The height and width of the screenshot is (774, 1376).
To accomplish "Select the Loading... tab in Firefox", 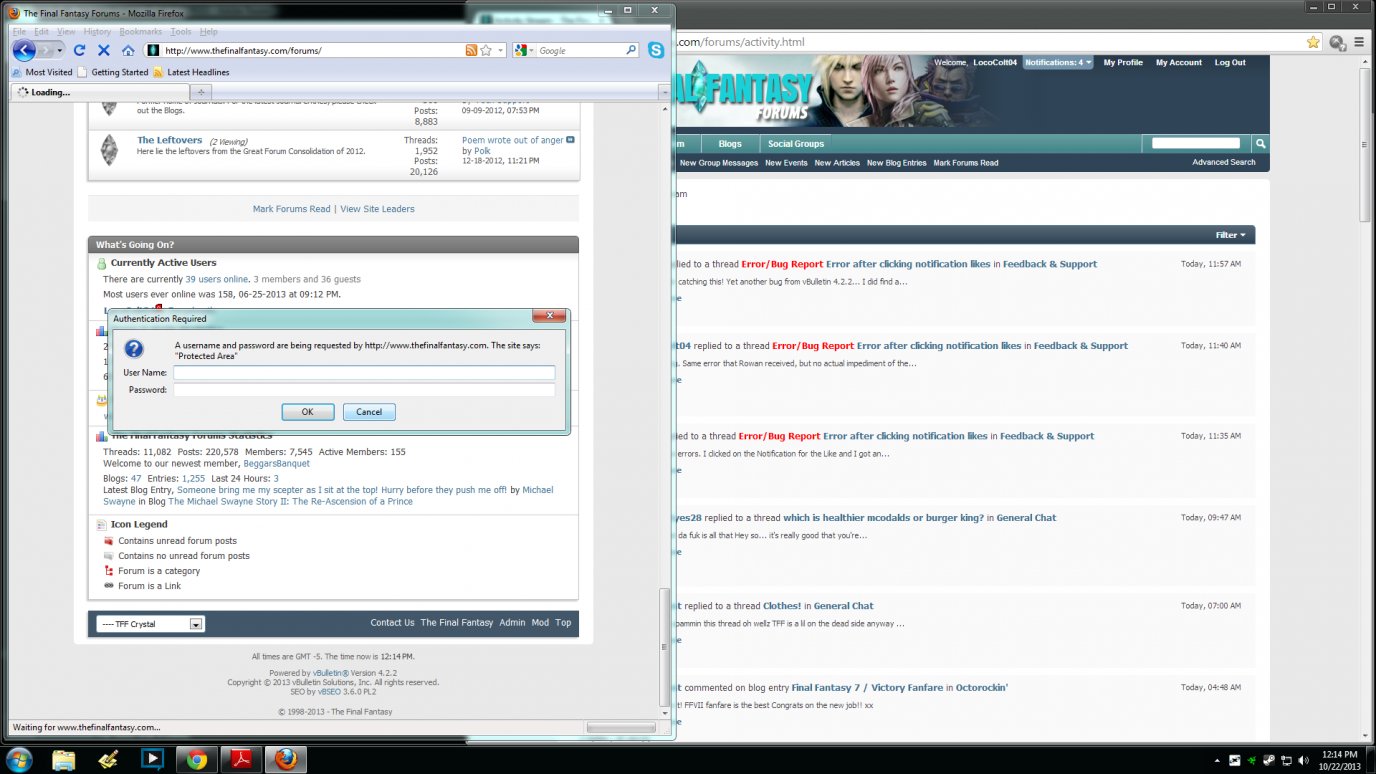I will (98, 92).
